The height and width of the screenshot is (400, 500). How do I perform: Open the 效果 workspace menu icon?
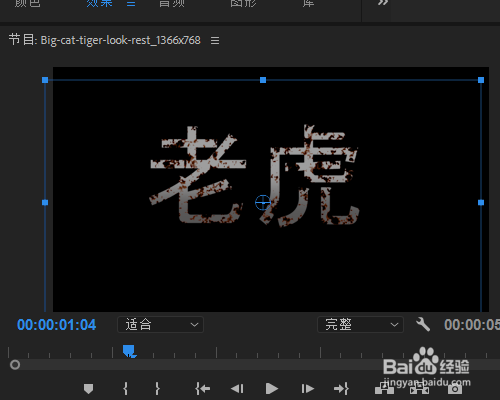[131, 4]
